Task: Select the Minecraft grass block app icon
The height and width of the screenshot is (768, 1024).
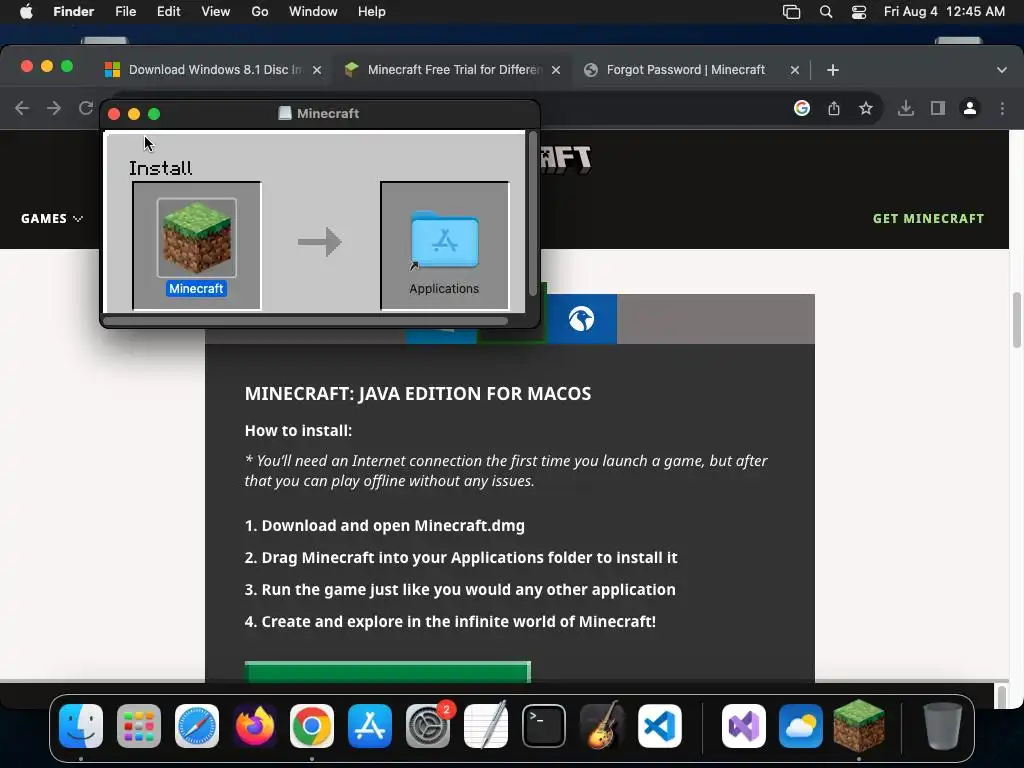Action: click(x=197, y=238)
